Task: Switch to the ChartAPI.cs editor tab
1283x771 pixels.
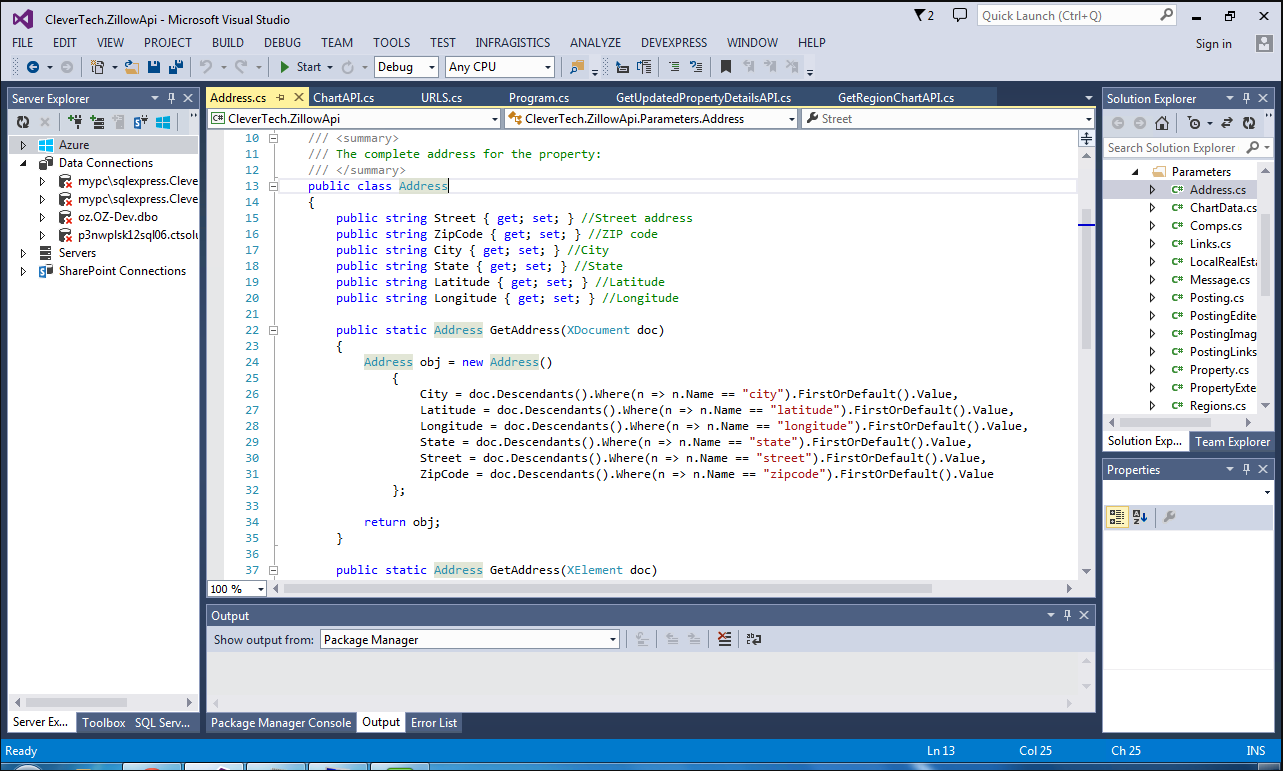Action: coord(343,98)
